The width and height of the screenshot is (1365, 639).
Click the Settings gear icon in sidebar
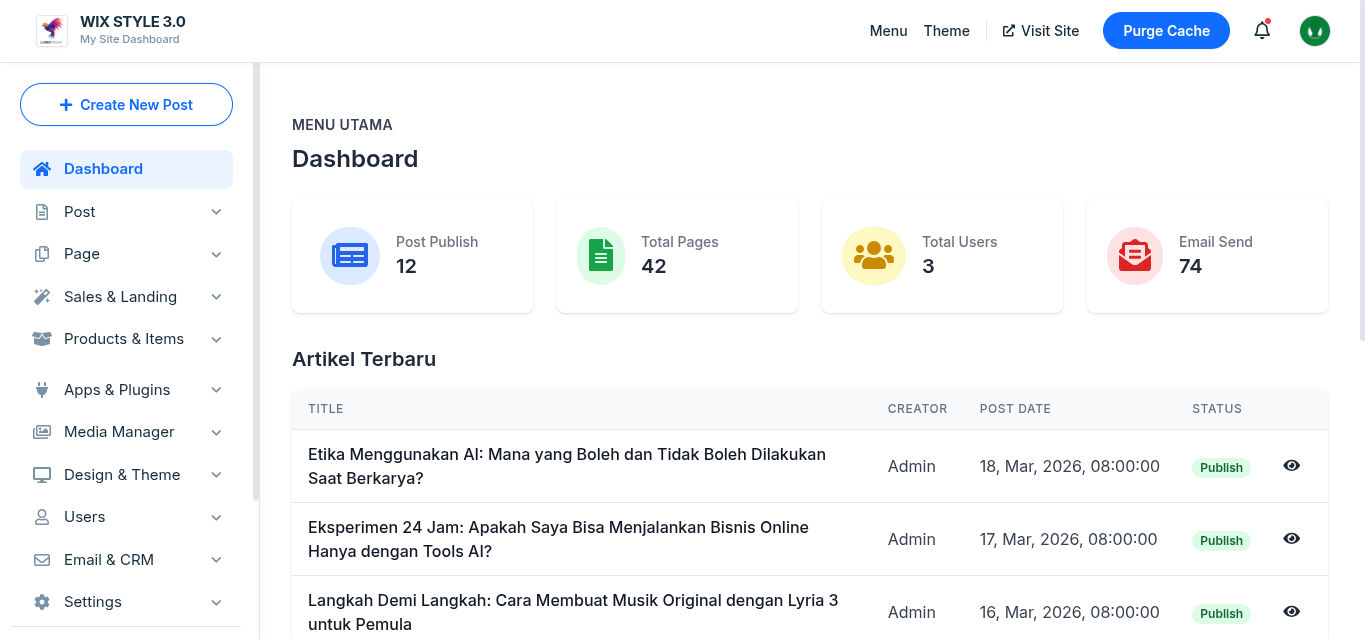click(42, 602)
